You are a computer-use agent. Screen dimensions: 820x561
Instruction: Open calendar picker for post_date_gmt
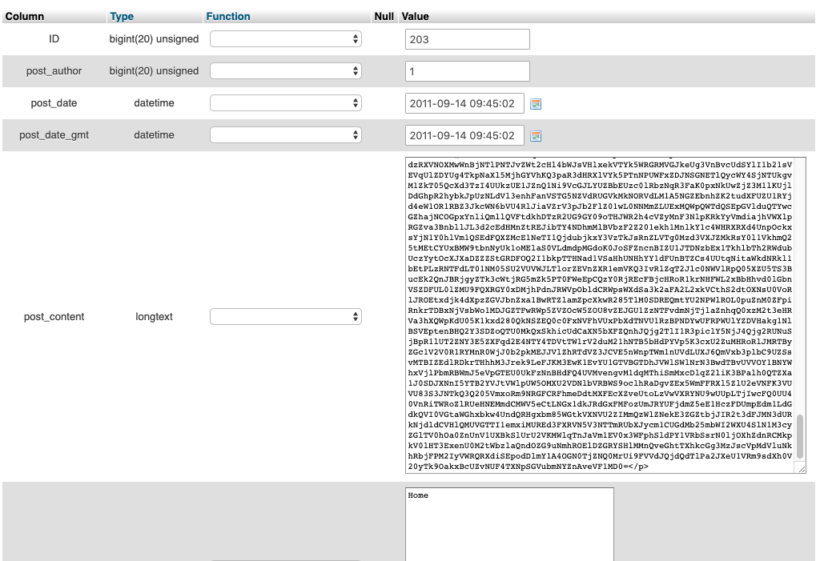pos(536,136)
